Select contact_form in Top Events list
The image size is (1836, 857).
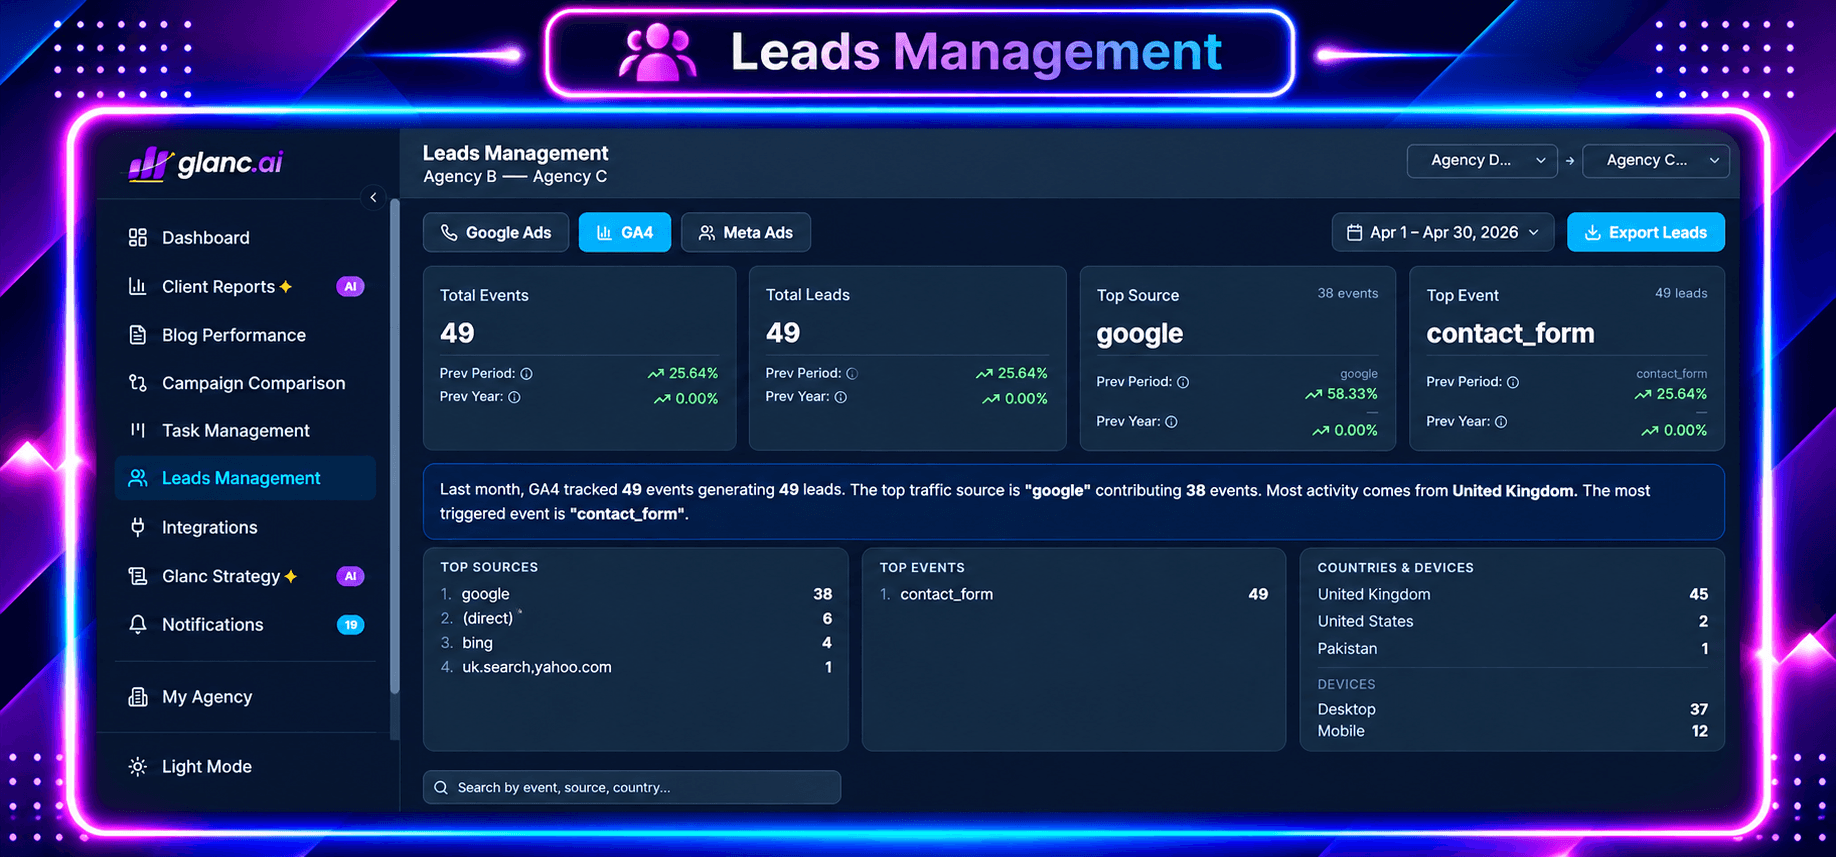coord(1074,594)
